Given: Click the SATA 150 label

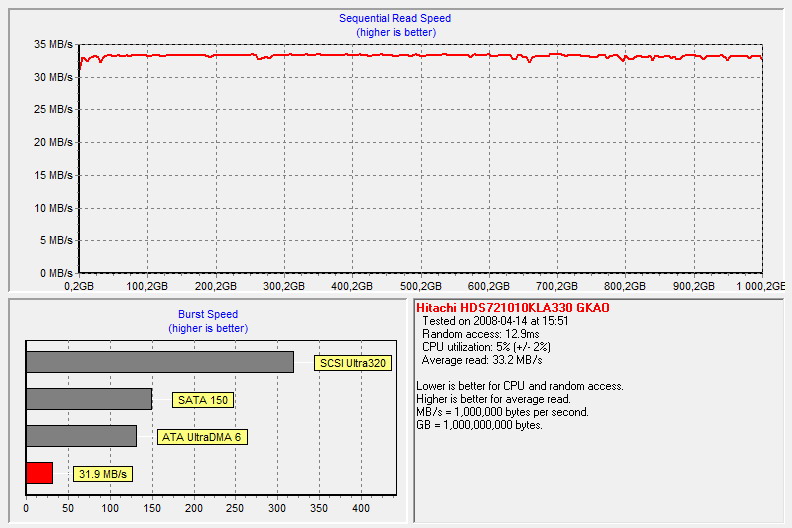Looking at the screenshot, I should click(x=203, y=400).
